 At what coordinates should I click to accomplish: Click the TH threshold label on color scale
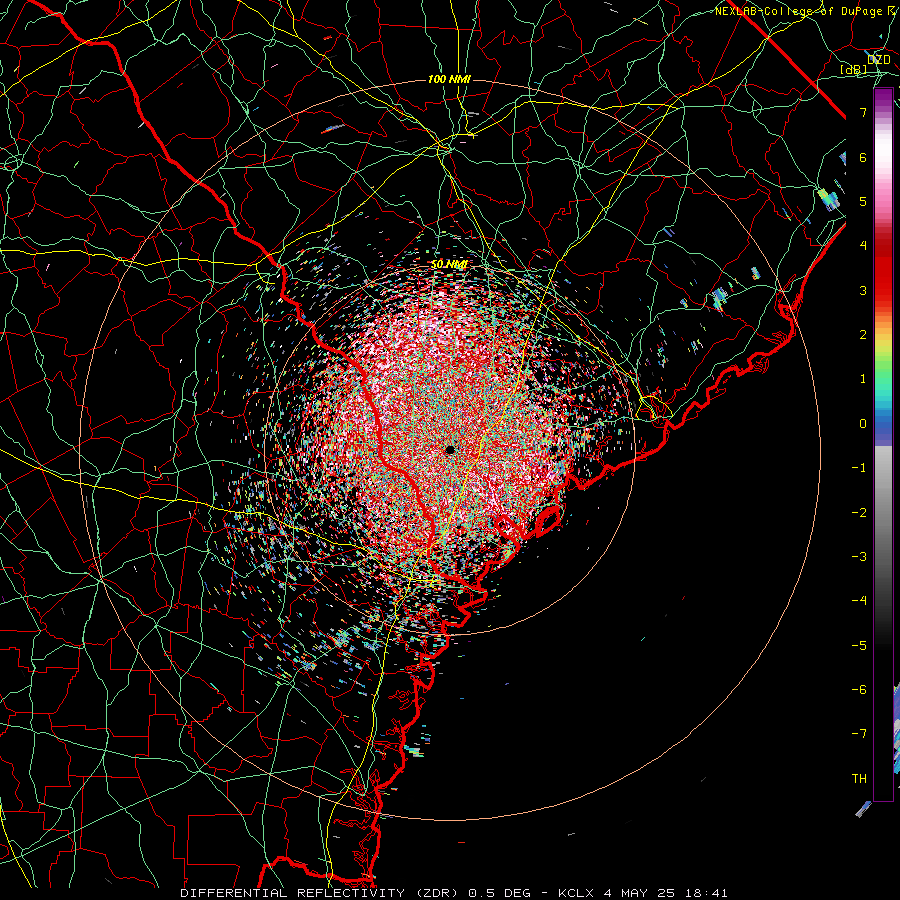click(x=859, y=779)
